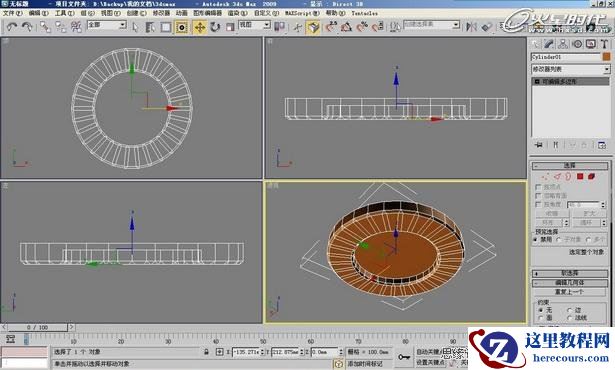
Task: Open the Tentacles menu
Action: 364,13
